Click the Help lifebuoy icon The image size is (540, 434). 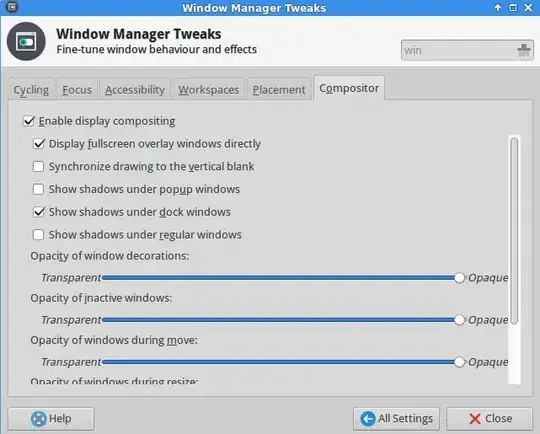39,419
